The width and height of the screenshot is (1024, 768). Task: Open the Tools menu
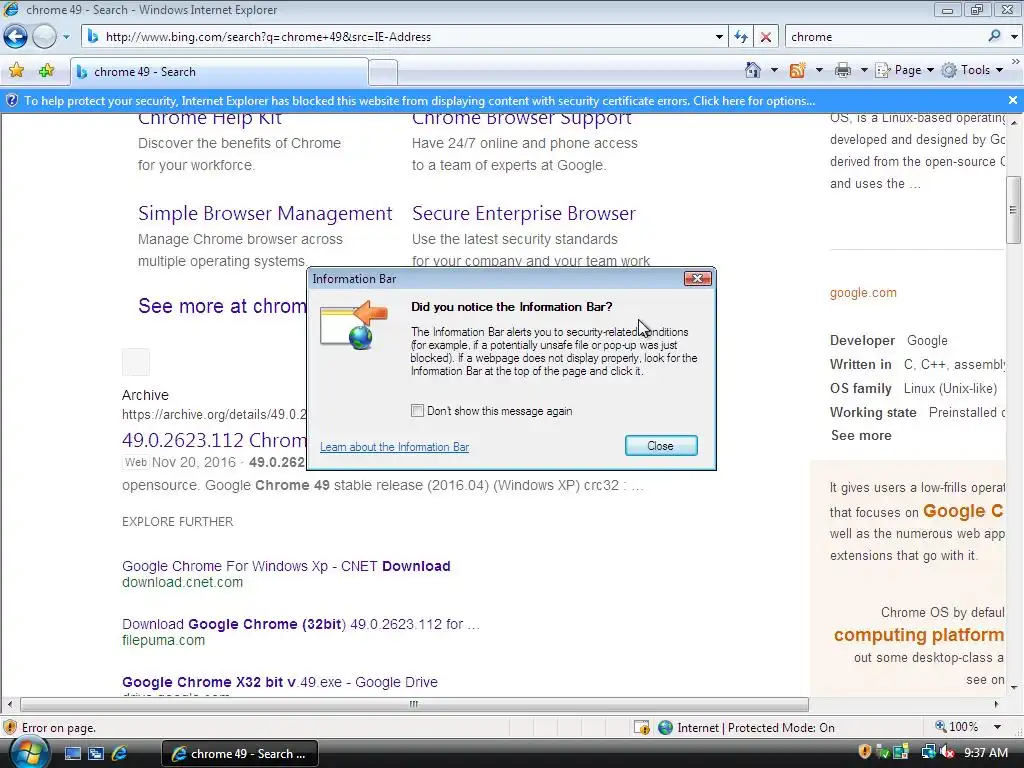972,70
